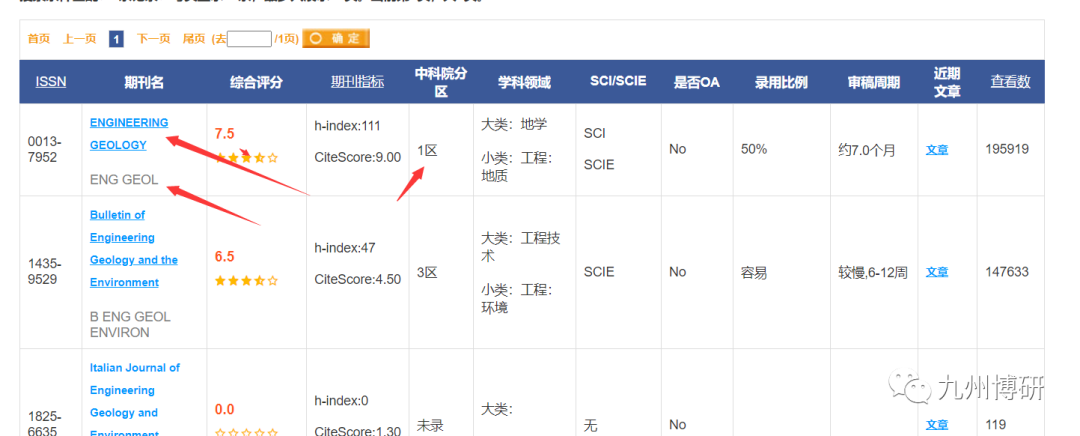1080x436 pixels.
Task: Select score 7.5 text
Action: [x=225, y=134]
